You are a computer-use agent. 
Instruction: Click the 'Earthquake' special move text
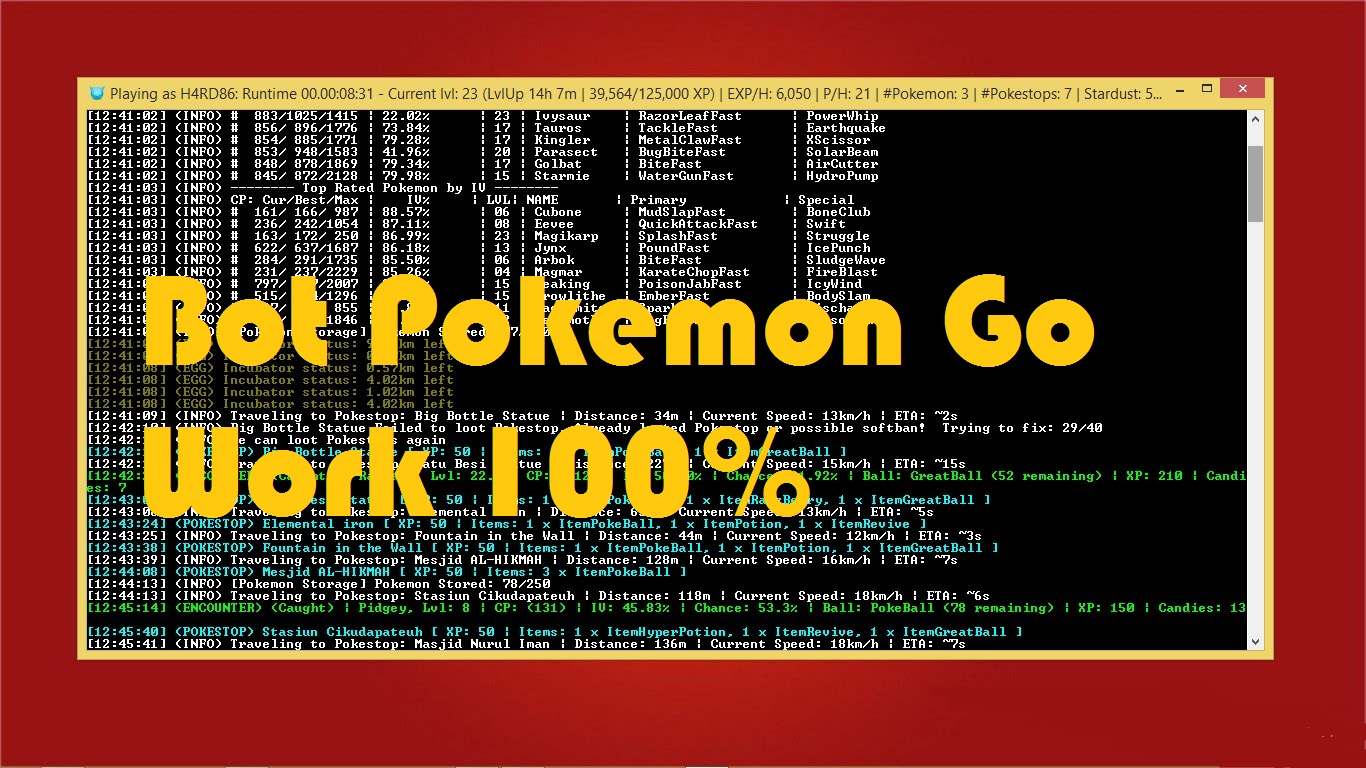click(x=846, y=128)
